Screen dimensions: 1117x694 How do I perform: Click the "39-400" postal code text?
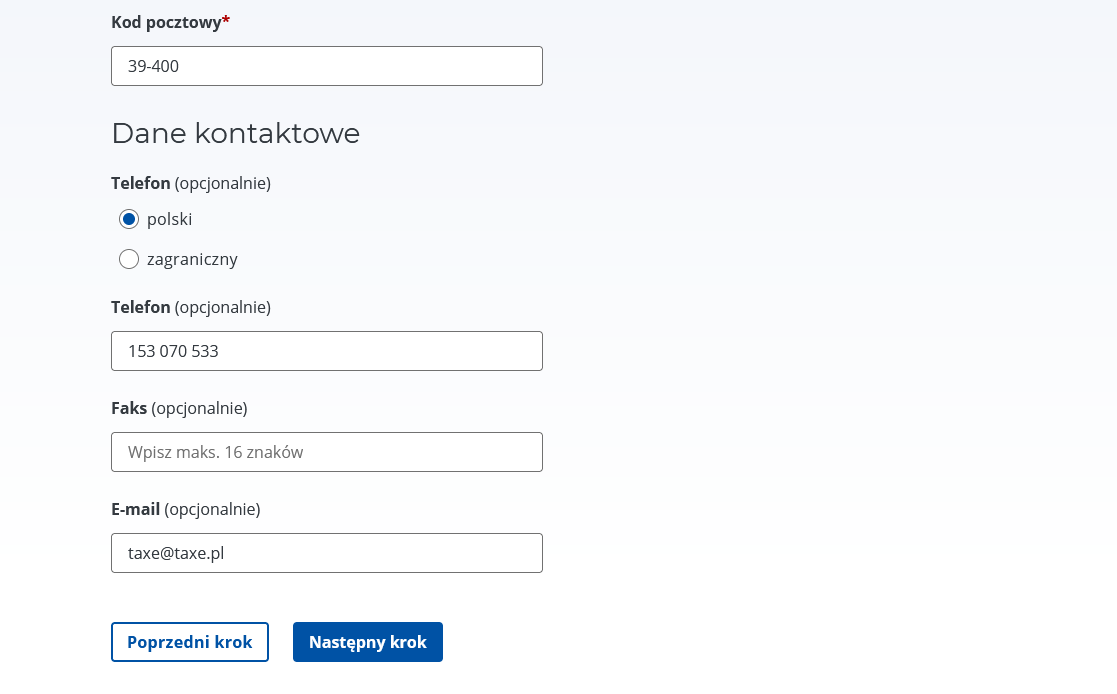154,66
